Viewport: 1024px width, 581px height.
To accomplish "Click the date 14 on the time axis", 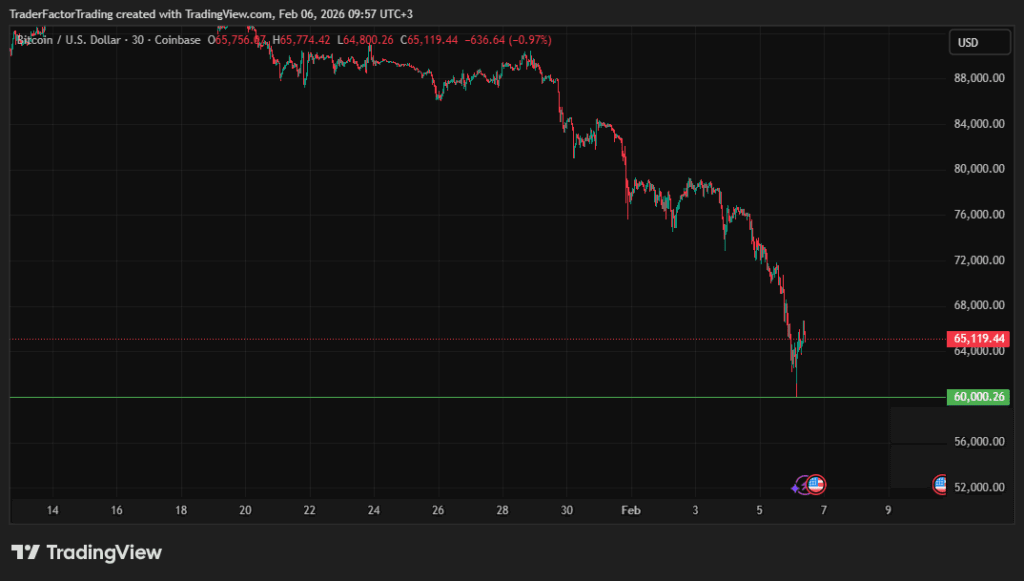I will [x=52, y=510].
